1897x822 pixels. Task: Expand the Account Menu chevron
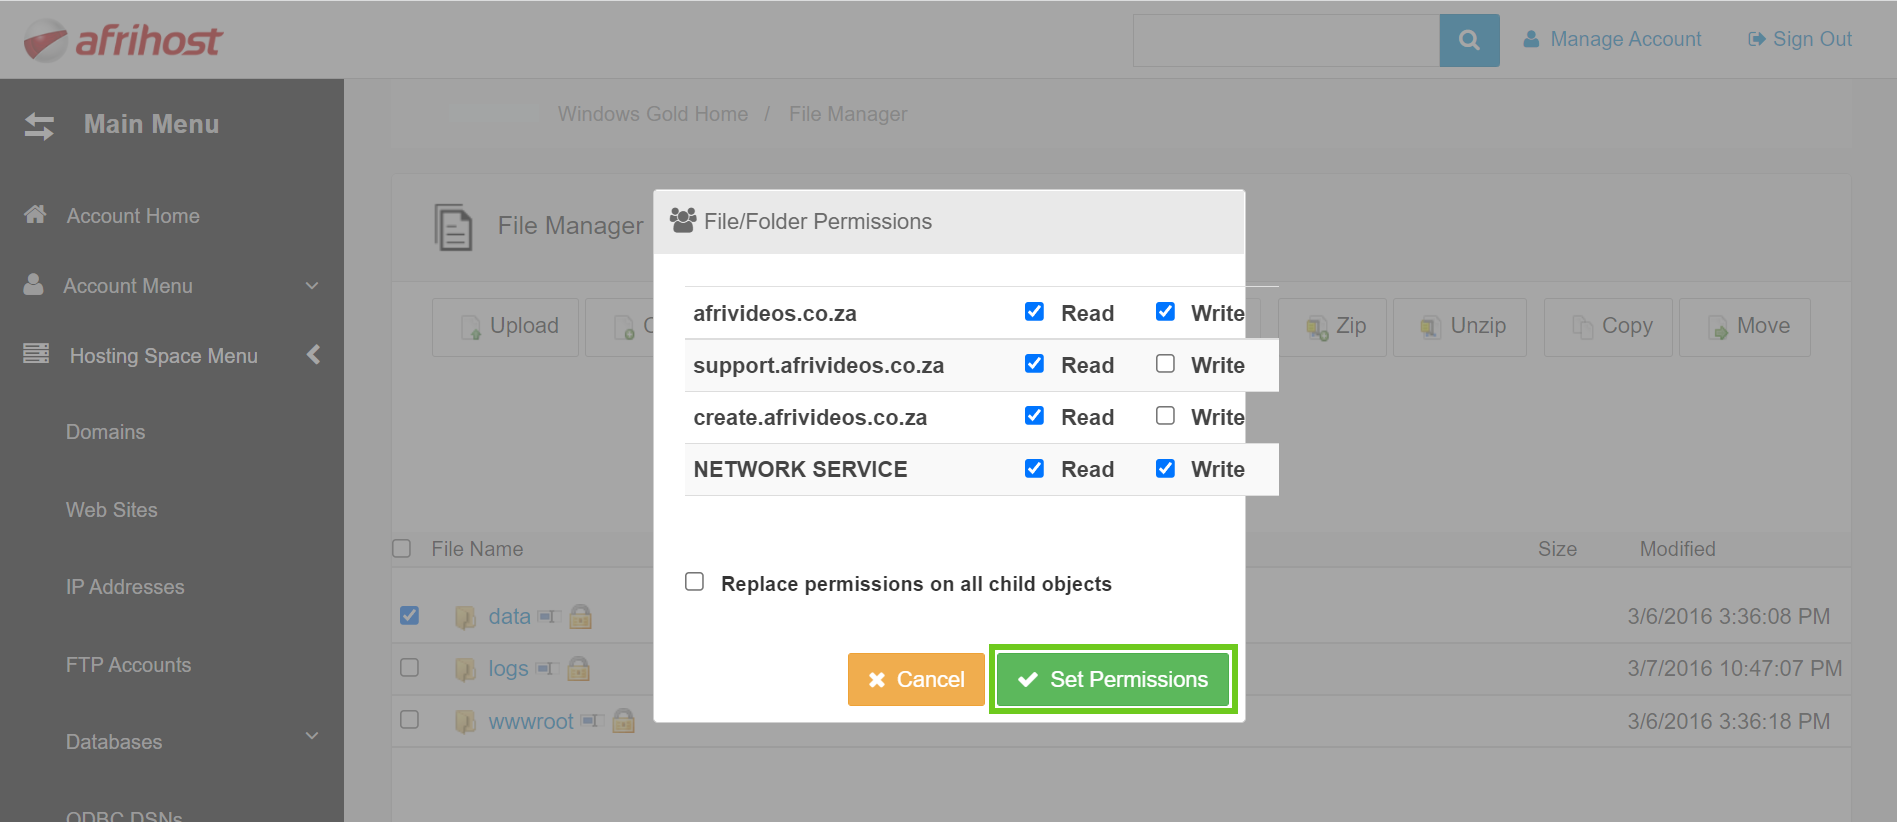[312, 286]
